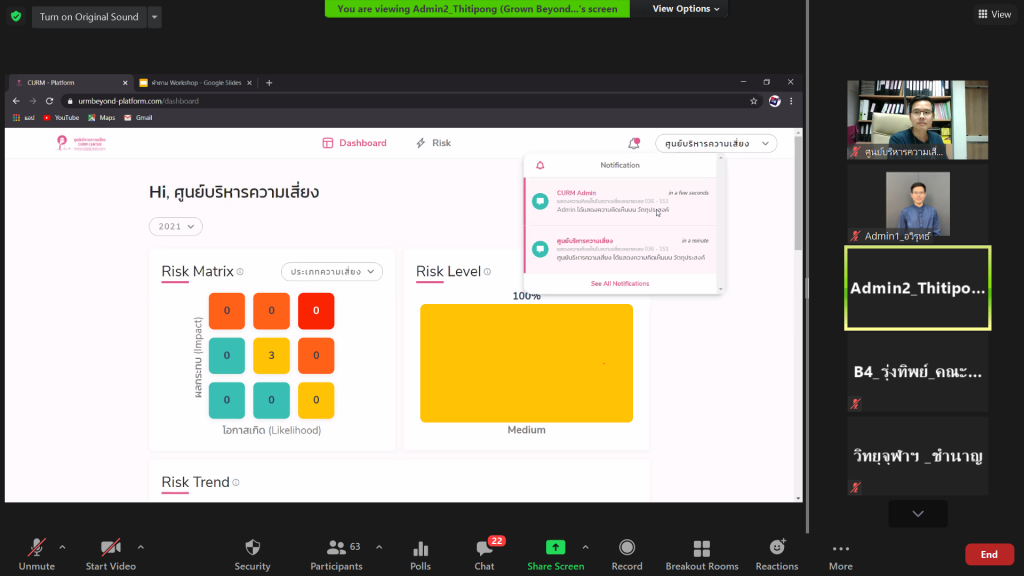The height and width of the screenshot is (576, 1024).
Task: Expand video settings caret next to Start Video
Action: pos(141,547)
